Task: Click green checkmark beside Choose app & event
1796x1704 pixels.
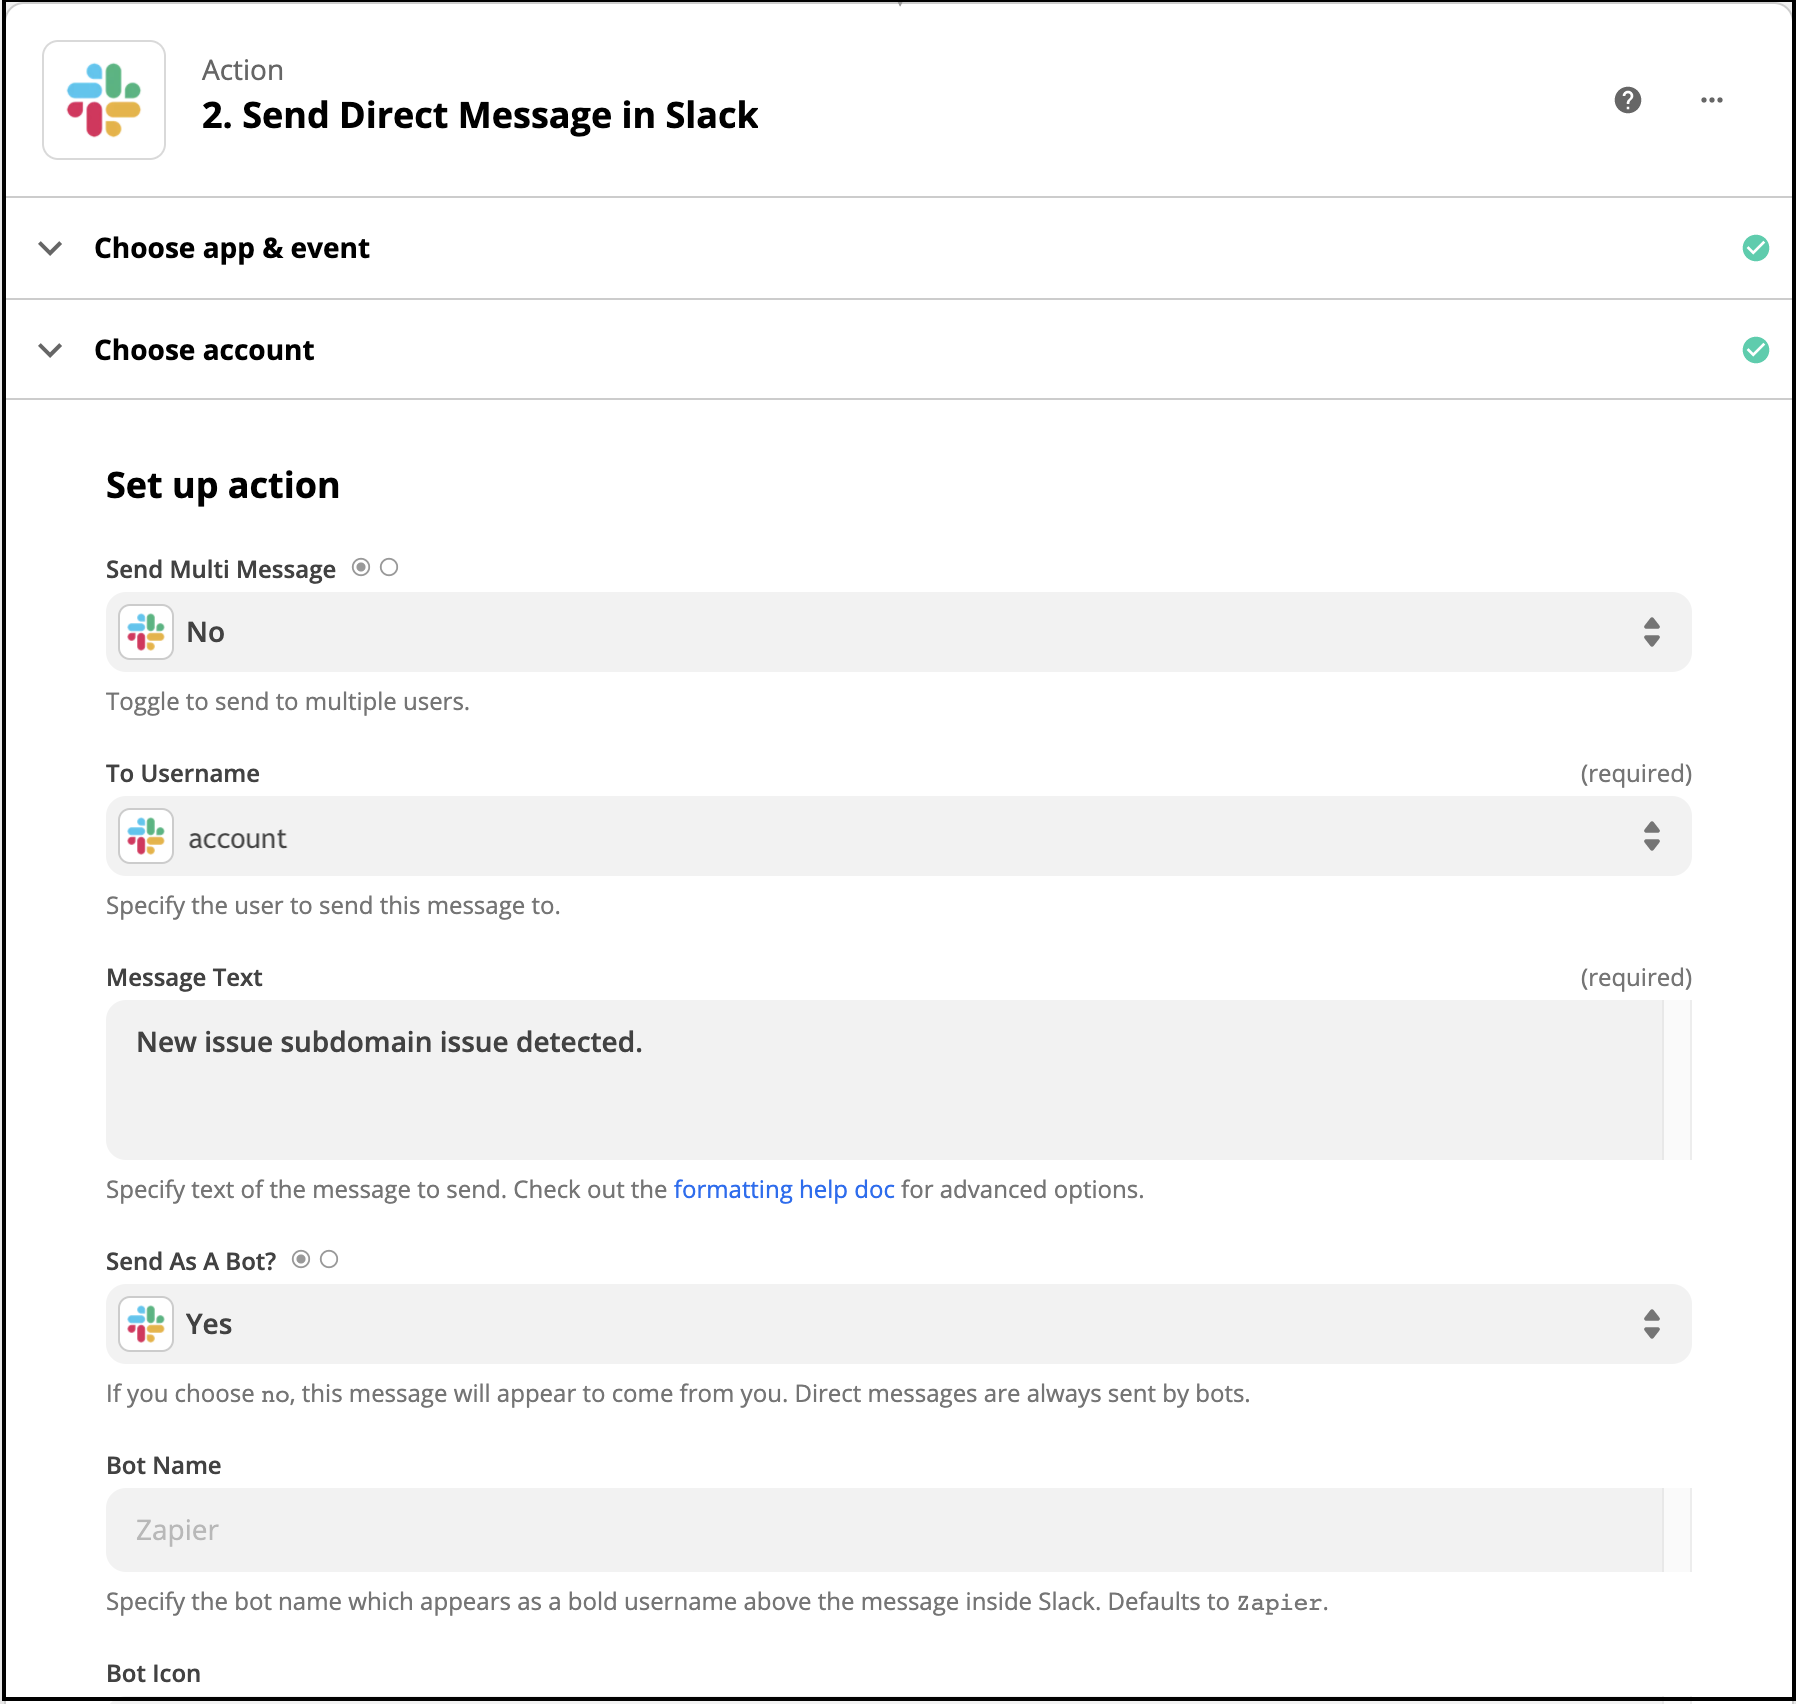Action: [1756, 248]
